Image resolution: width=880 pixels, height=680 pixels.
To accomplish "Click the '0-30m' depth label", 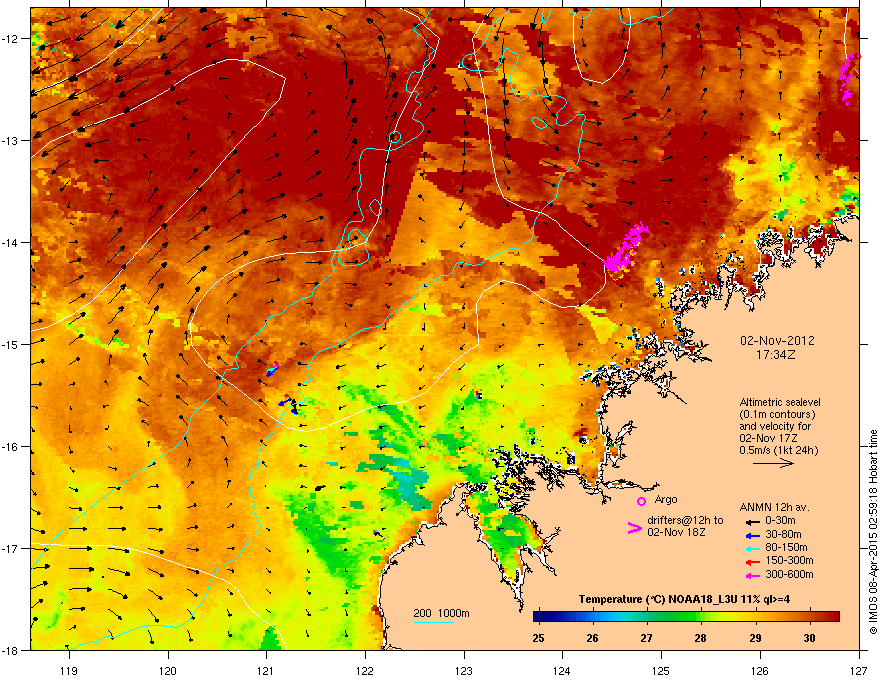I will [x=780, y=521].
